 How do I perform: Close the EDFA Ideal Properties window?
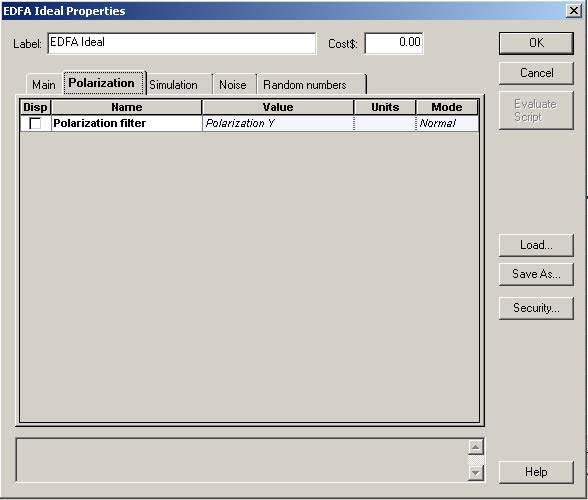coord(574,11)
